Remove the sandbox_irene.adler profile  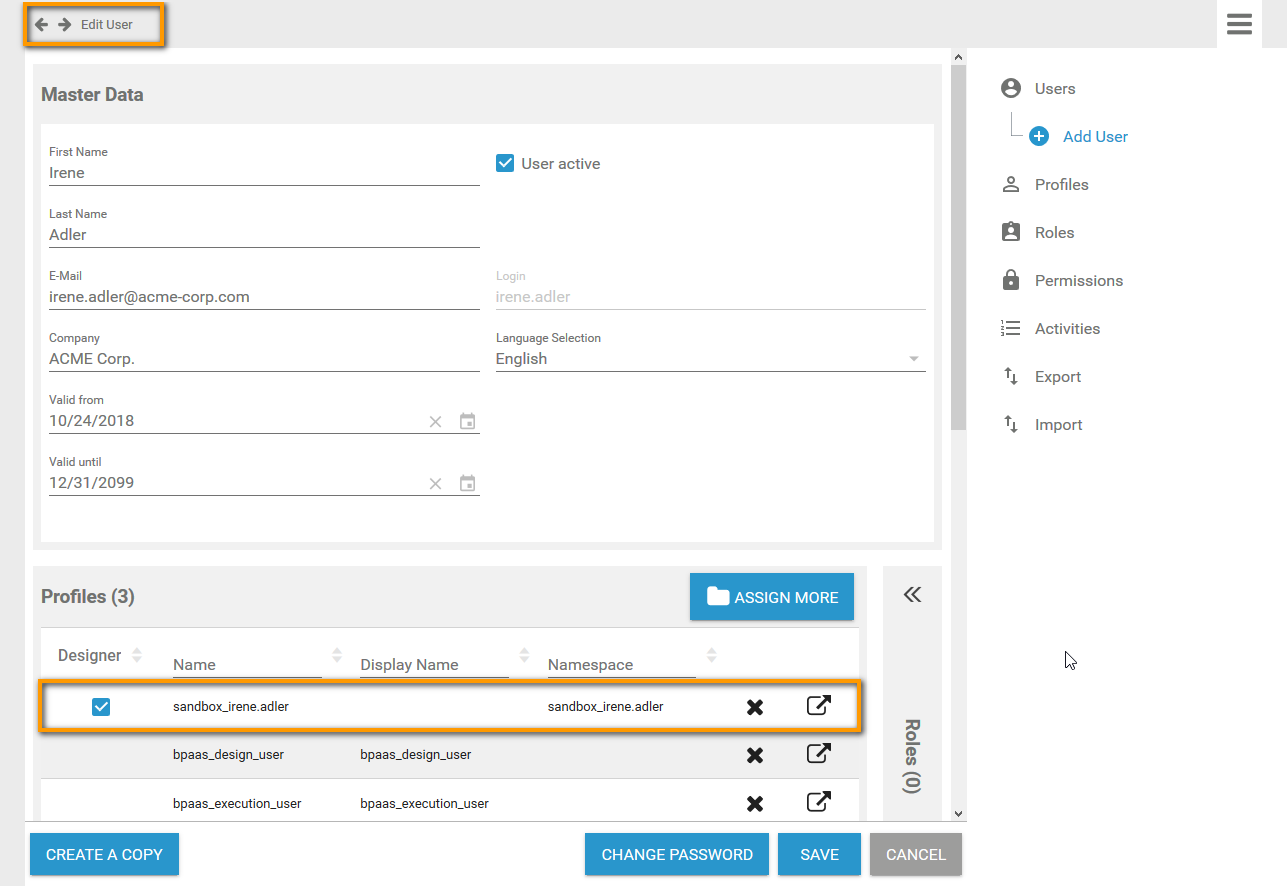[755, 707]
